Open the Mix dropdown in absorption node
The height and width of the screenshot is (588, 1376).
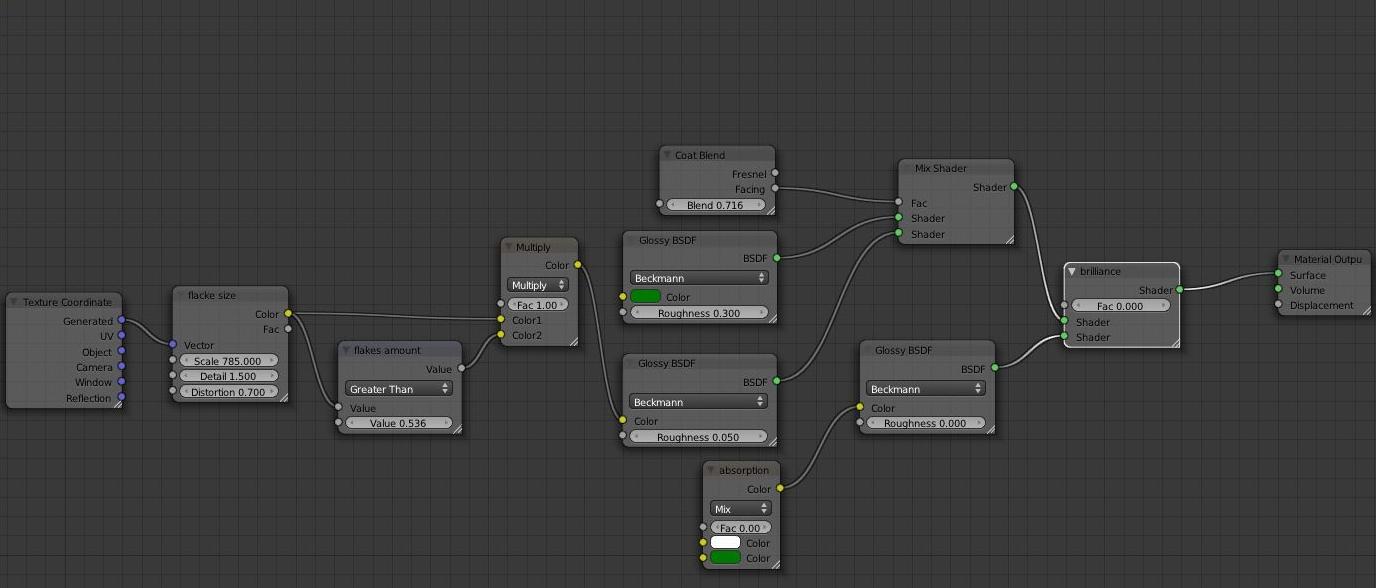[741, 509]
